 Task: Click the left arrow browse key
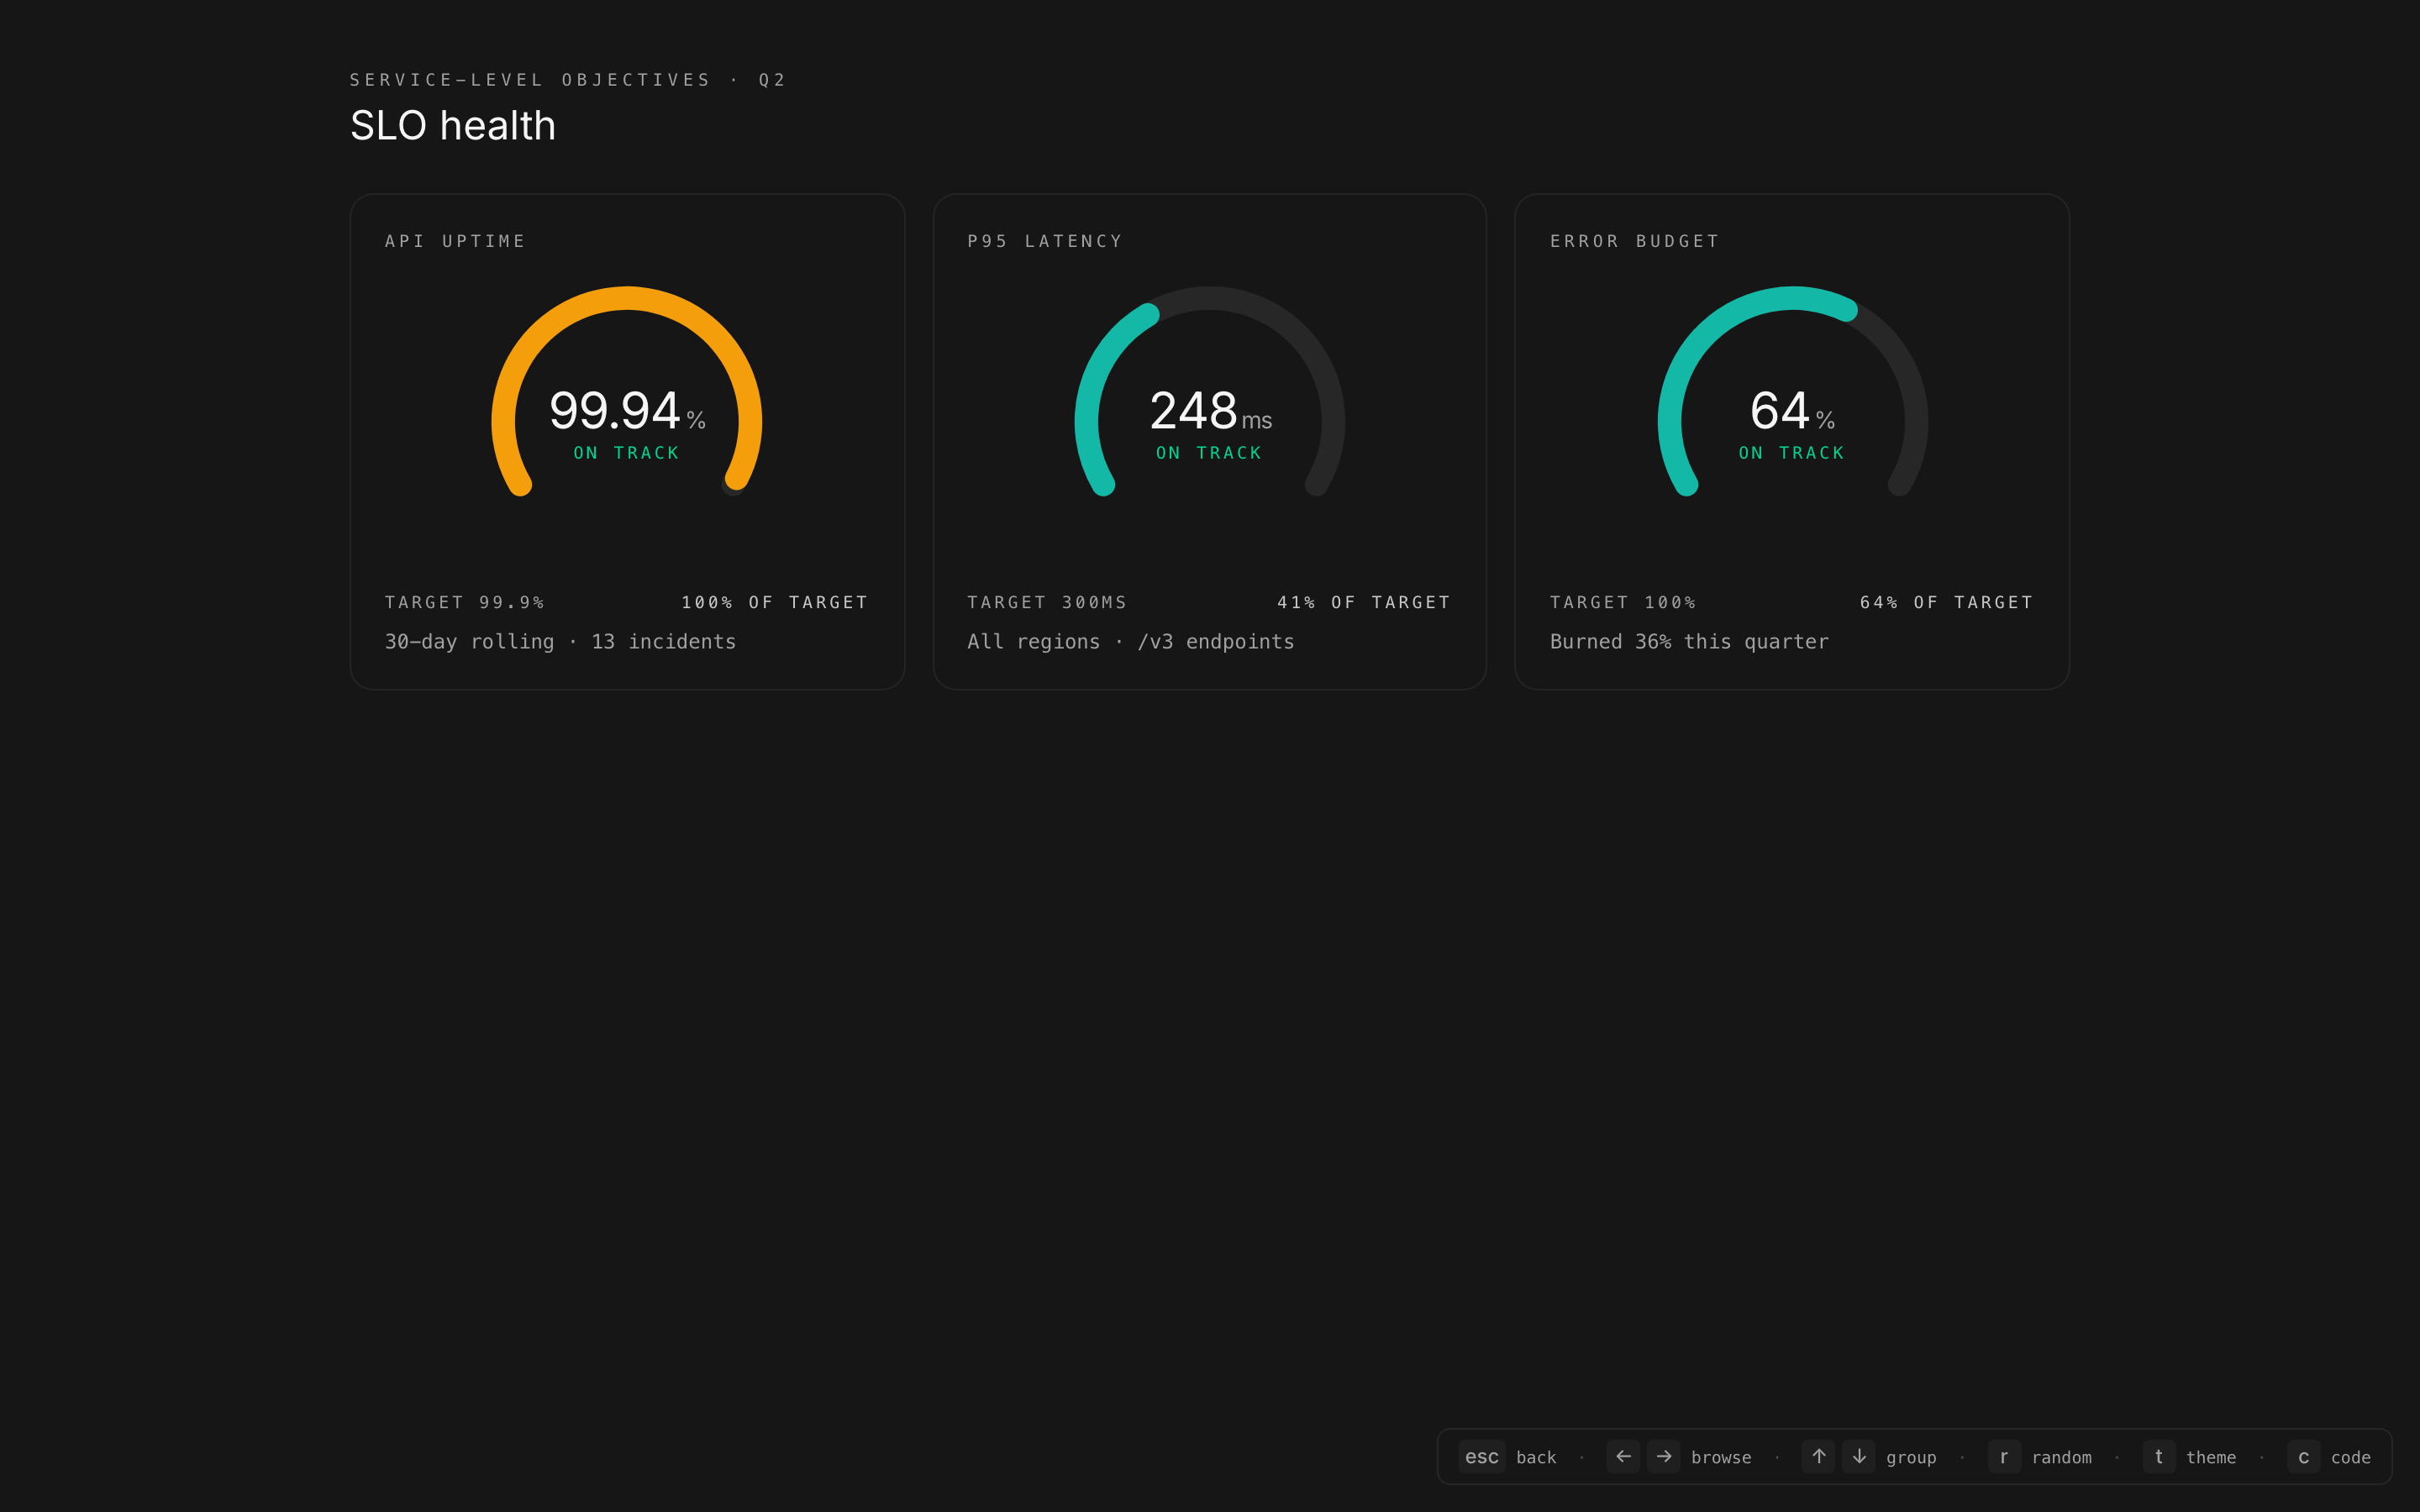pos(1623,1456)
